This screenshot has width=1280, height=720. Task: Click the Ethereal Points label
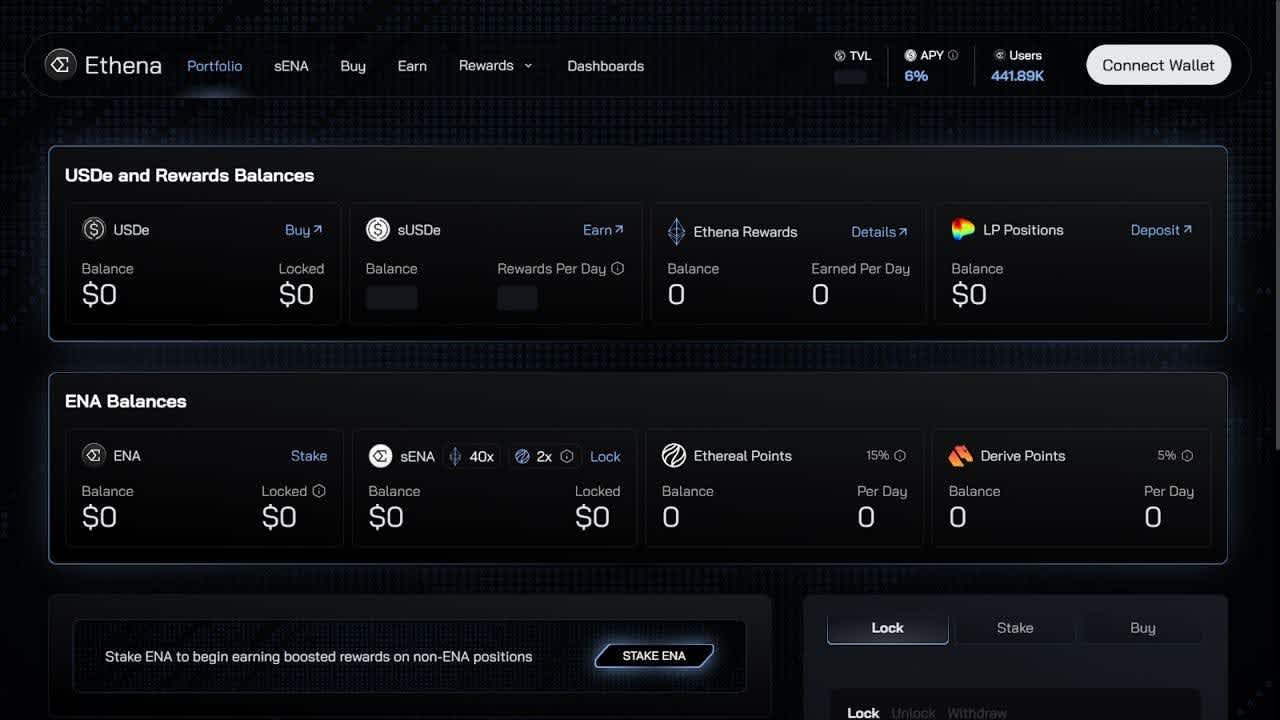743,456
